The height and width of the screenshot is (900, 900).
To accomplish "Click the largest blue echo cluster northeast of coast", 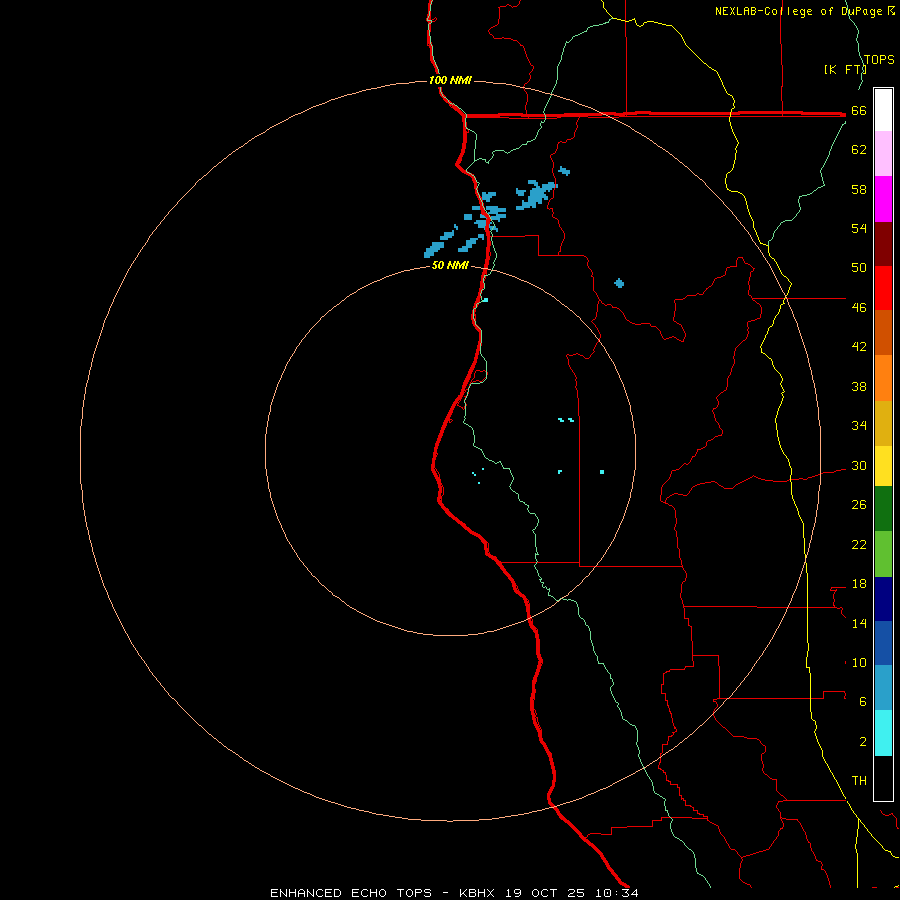I will pos(536,195).
